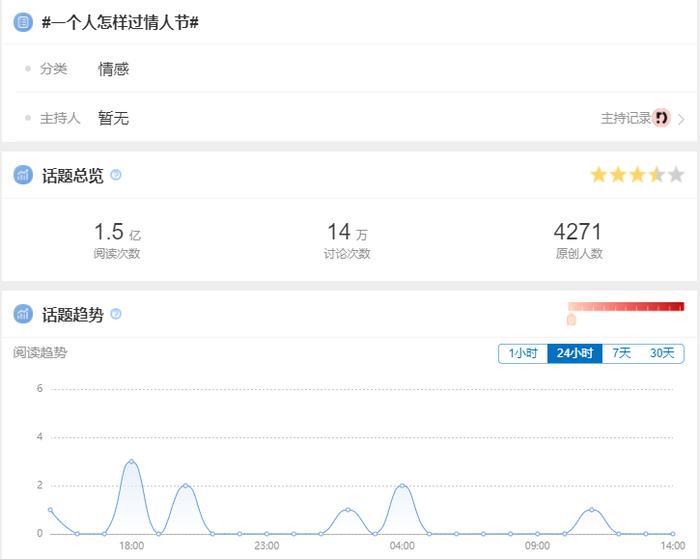
Task: Click the 阅读趋势 chart label
Action: point(40,352)
